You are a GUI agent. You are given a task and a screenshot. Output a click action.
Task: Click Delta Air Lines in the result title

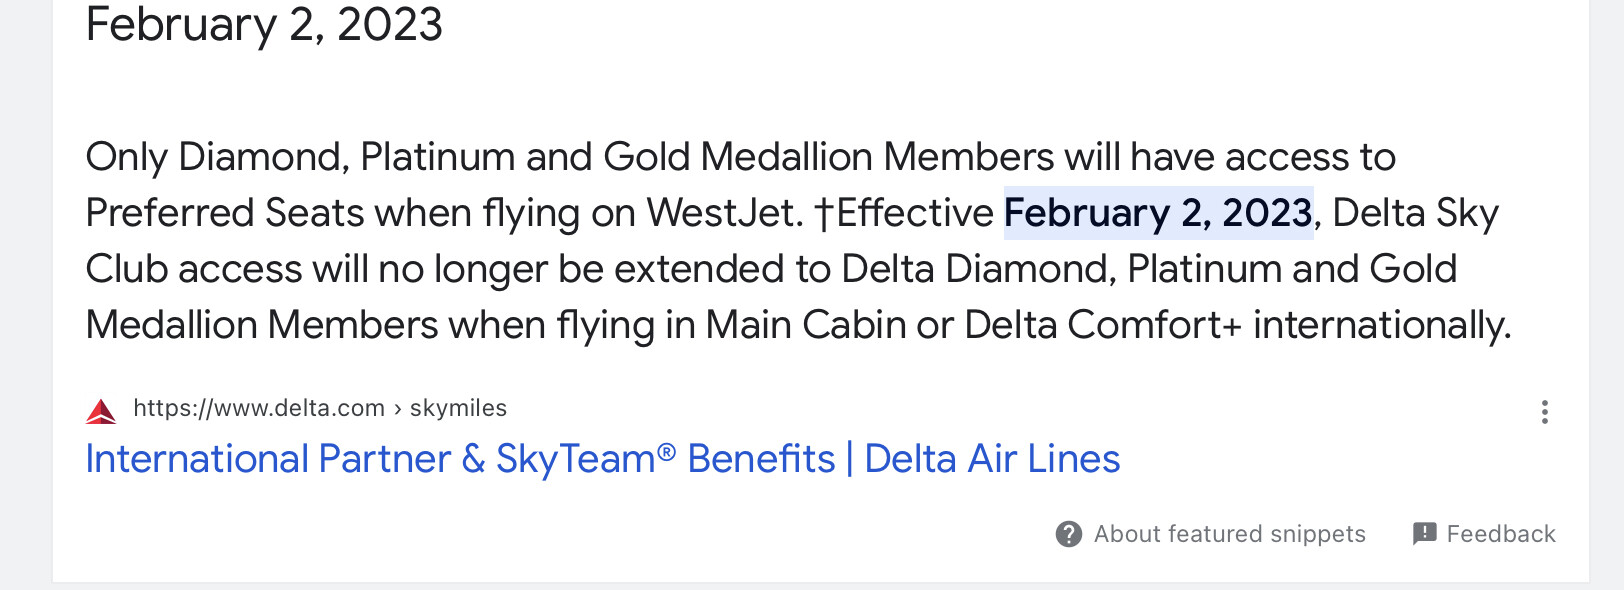click(991, 459)
